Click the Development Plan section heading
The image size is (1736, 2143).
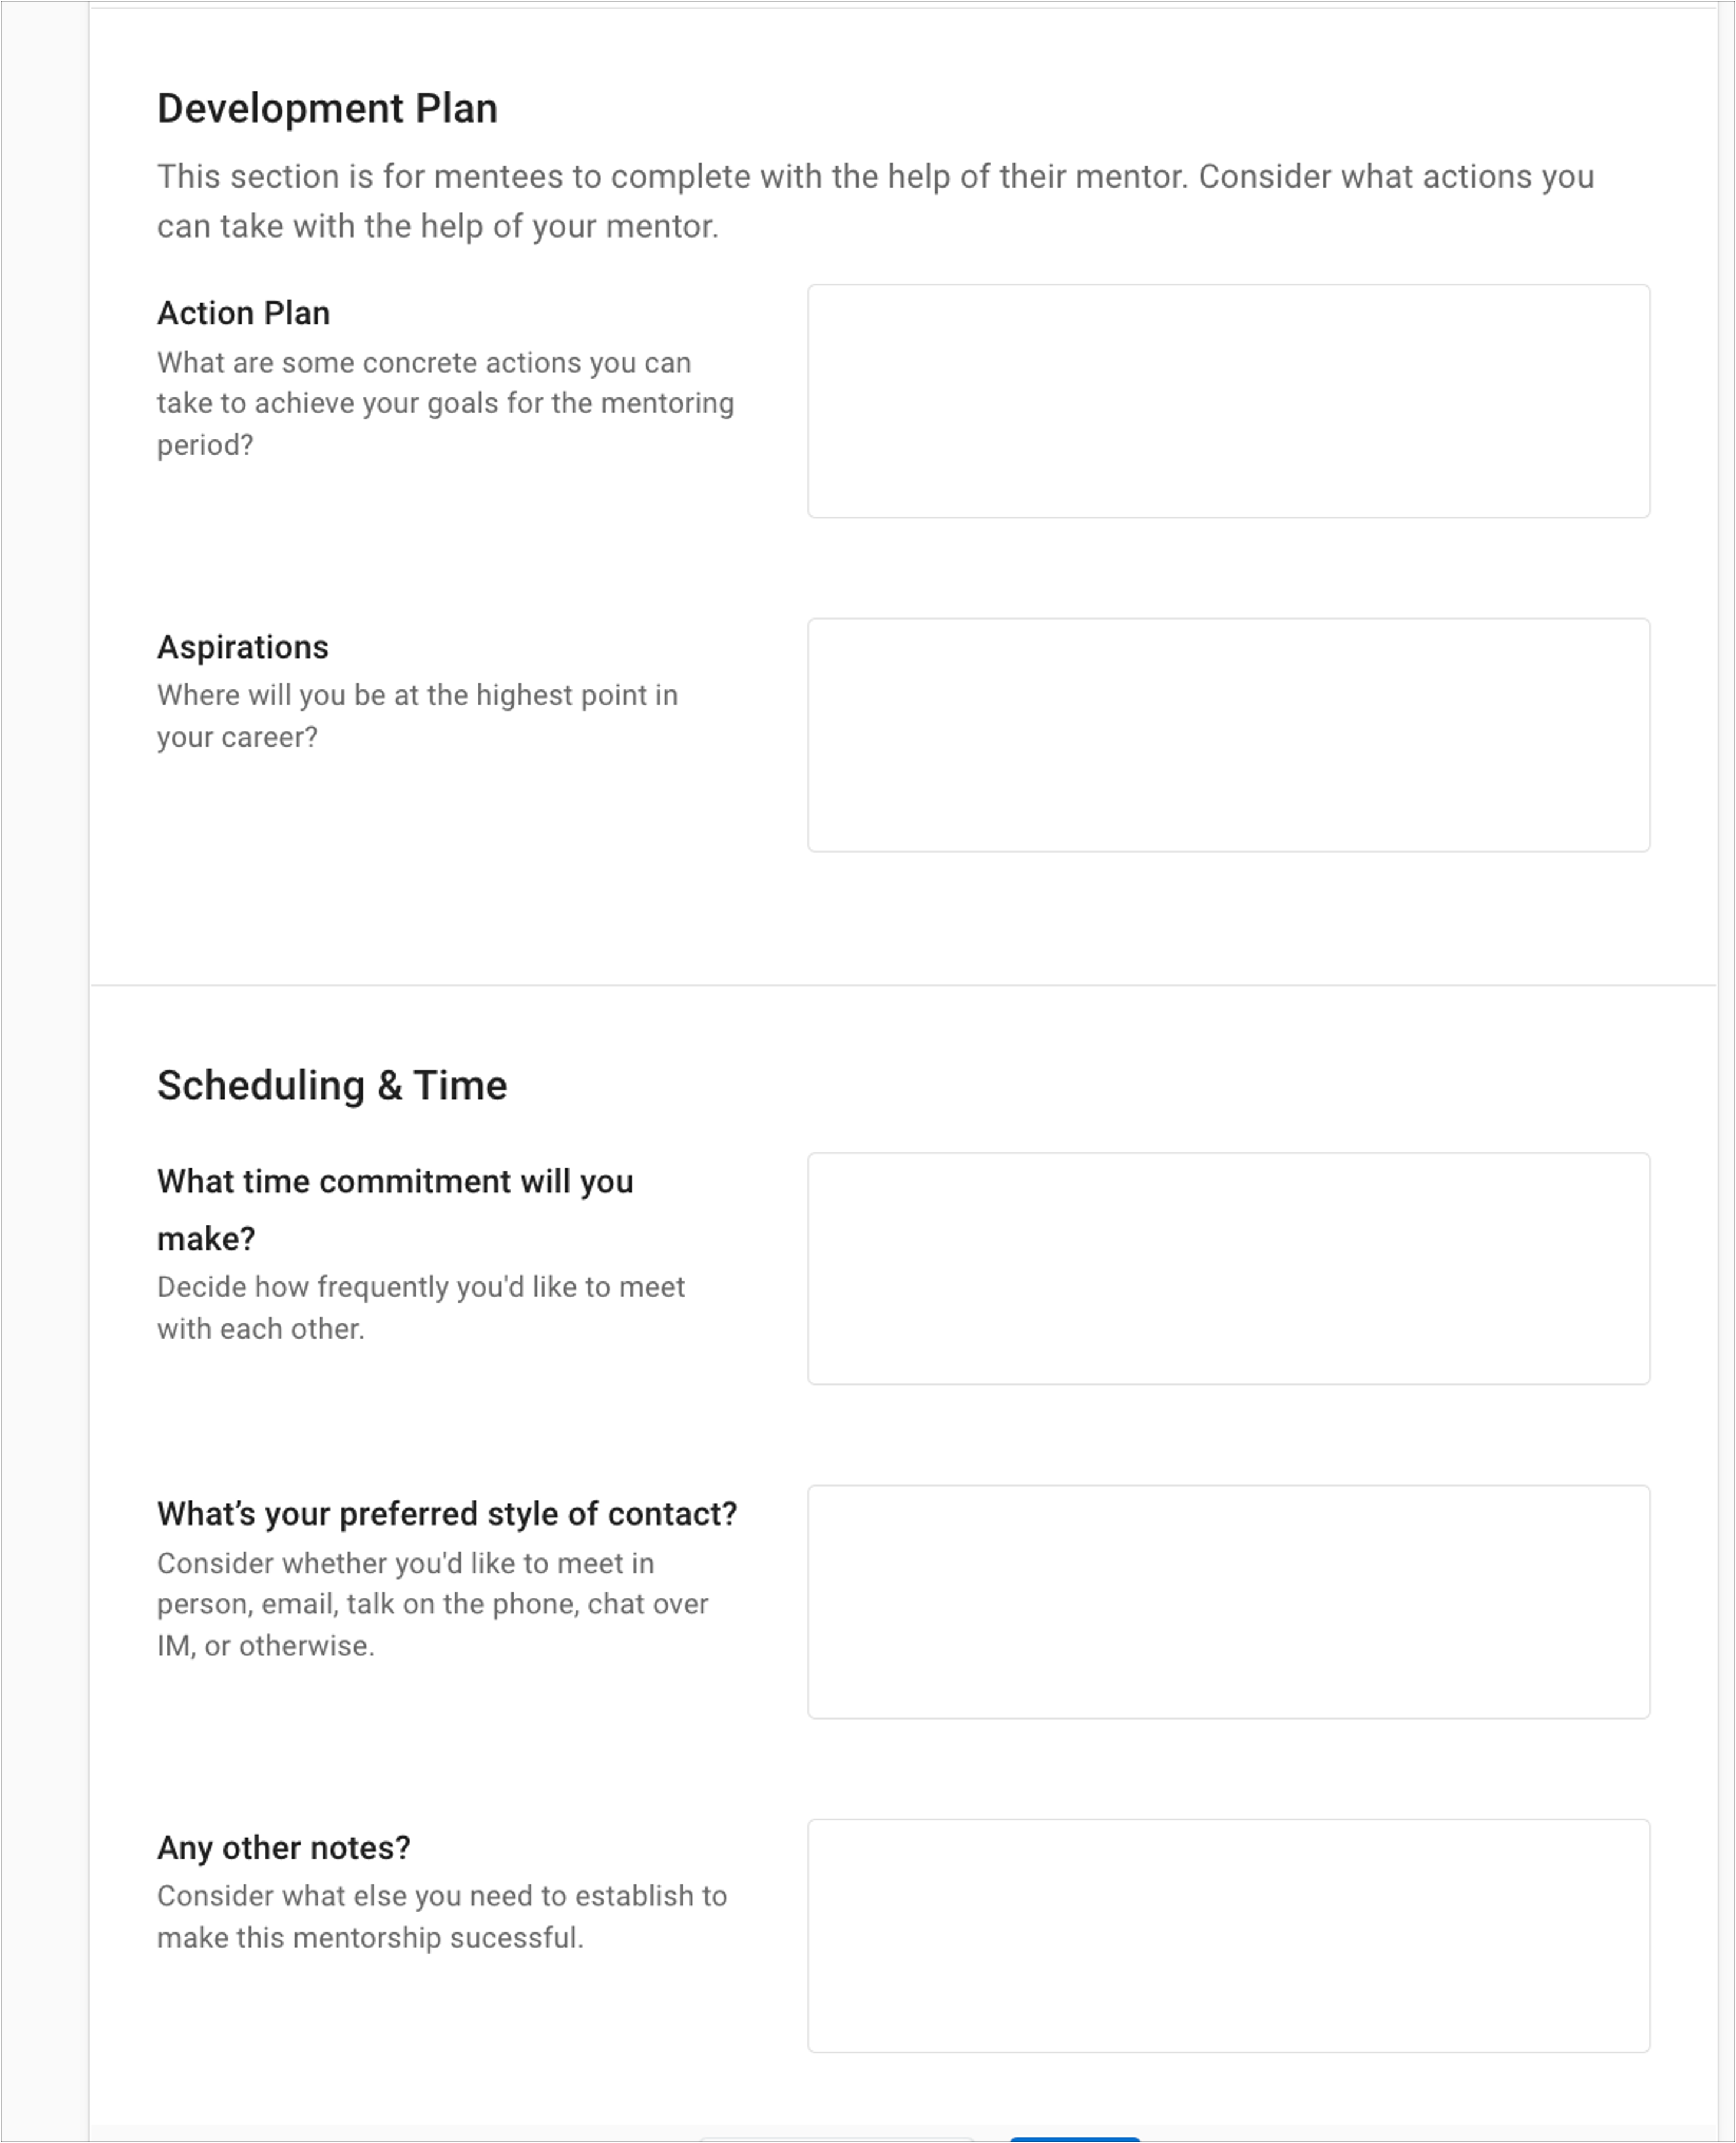coord(327,108)
